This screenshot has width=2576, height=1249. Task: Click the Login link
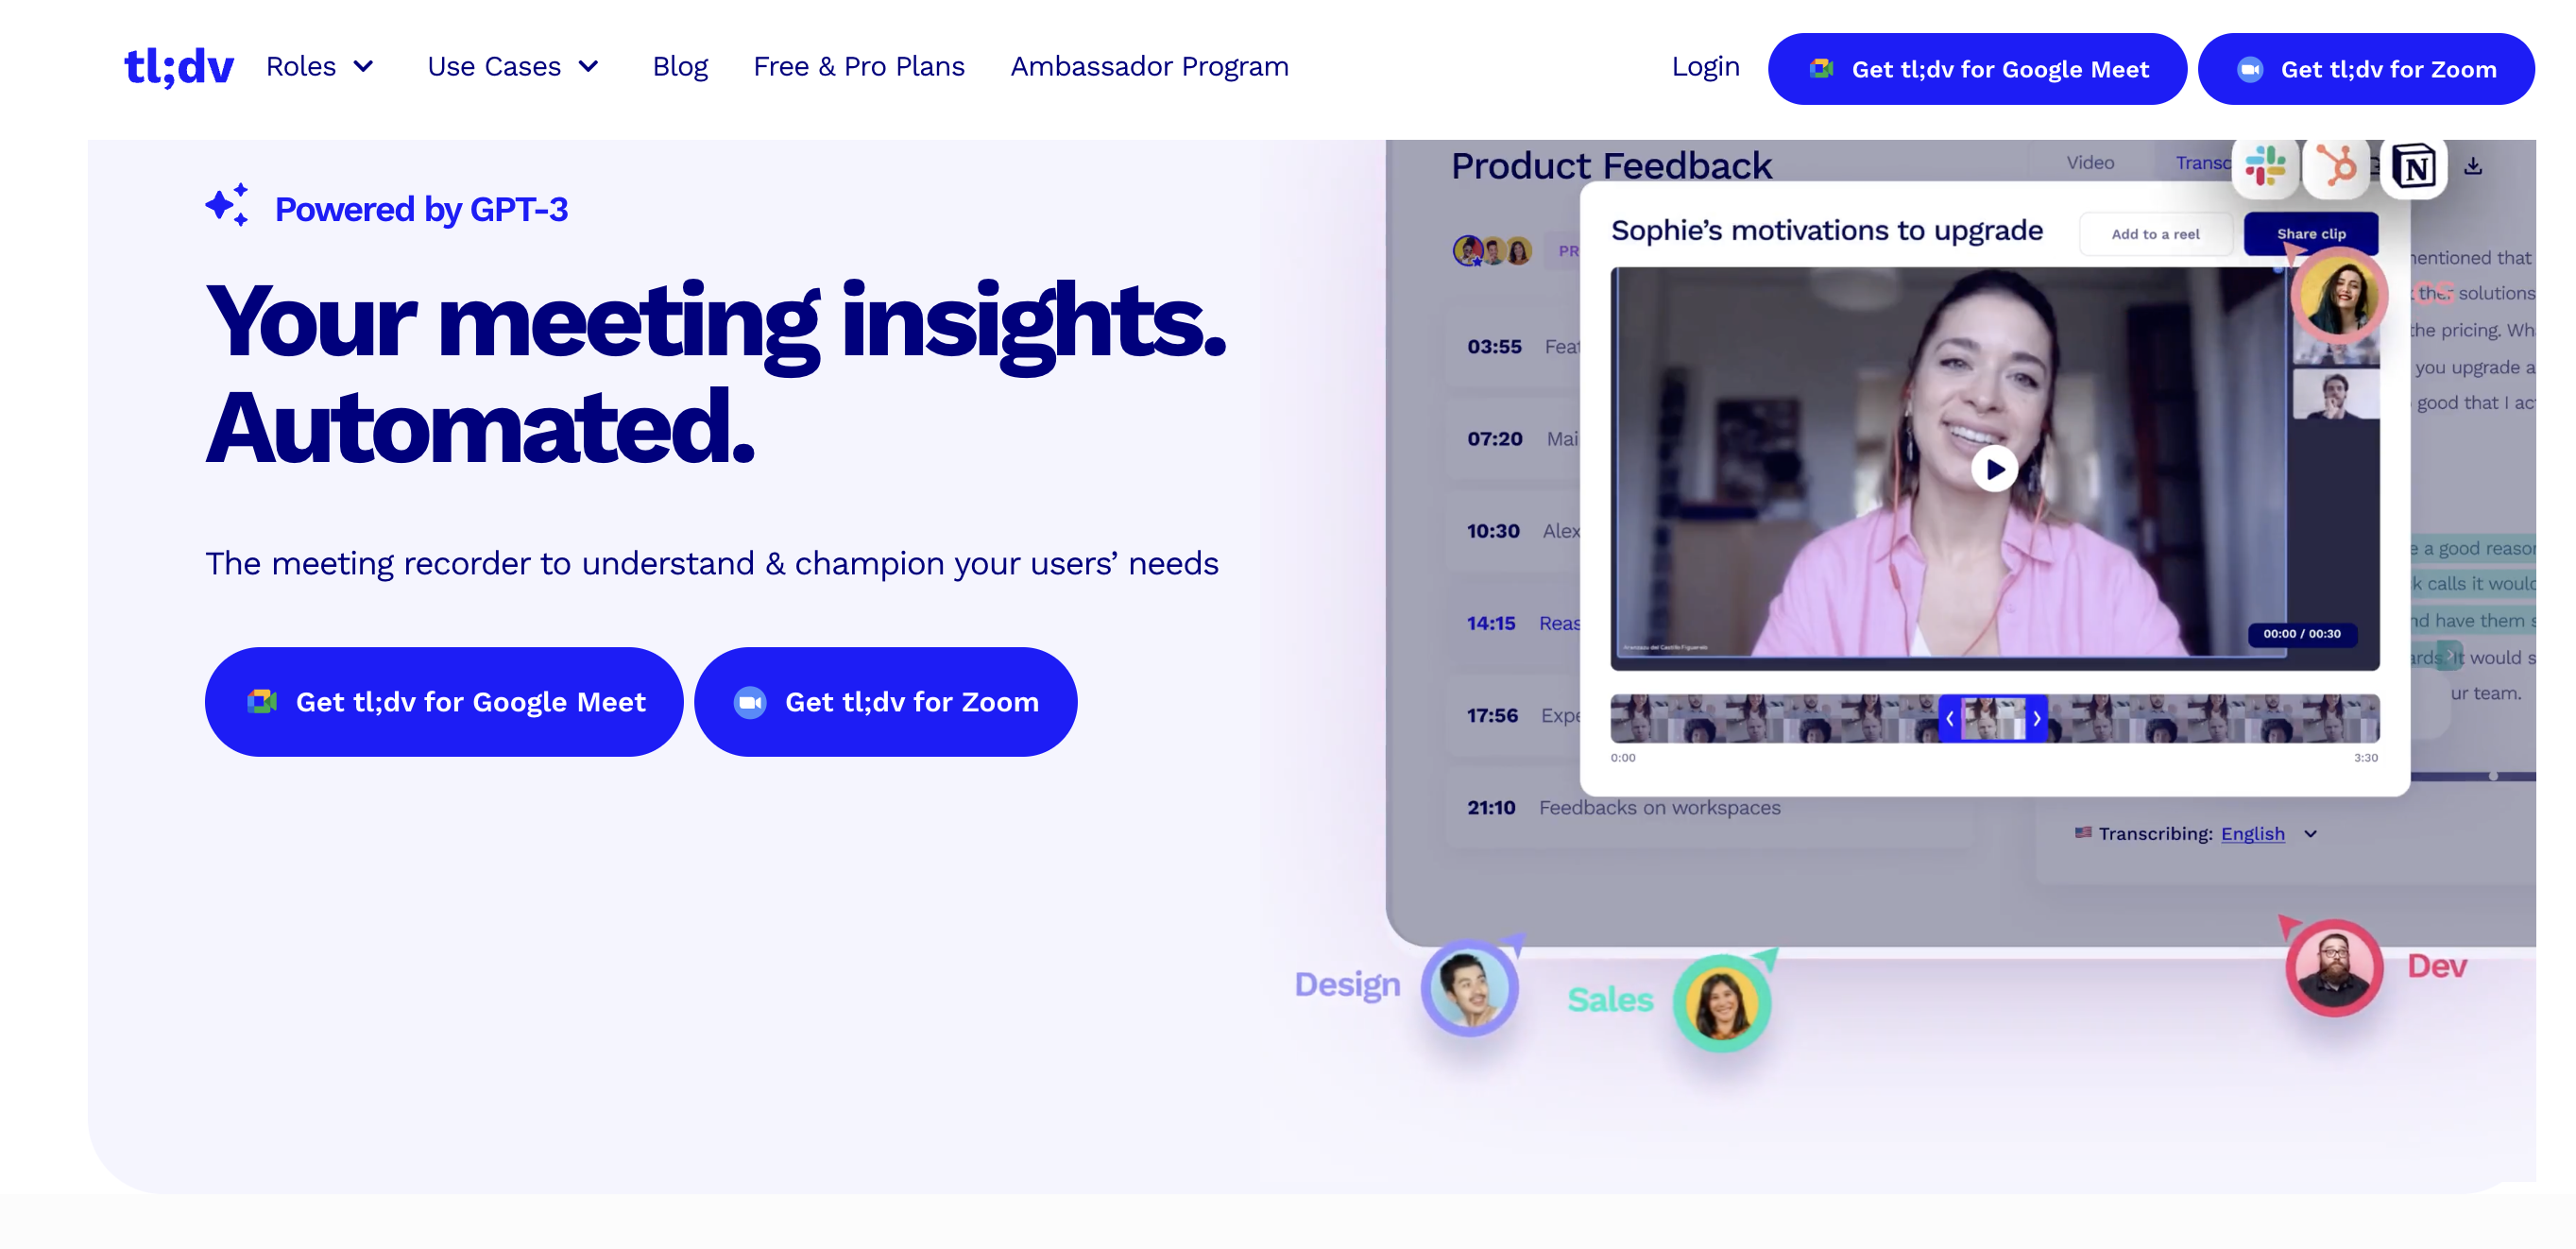tap(1705, 67)
